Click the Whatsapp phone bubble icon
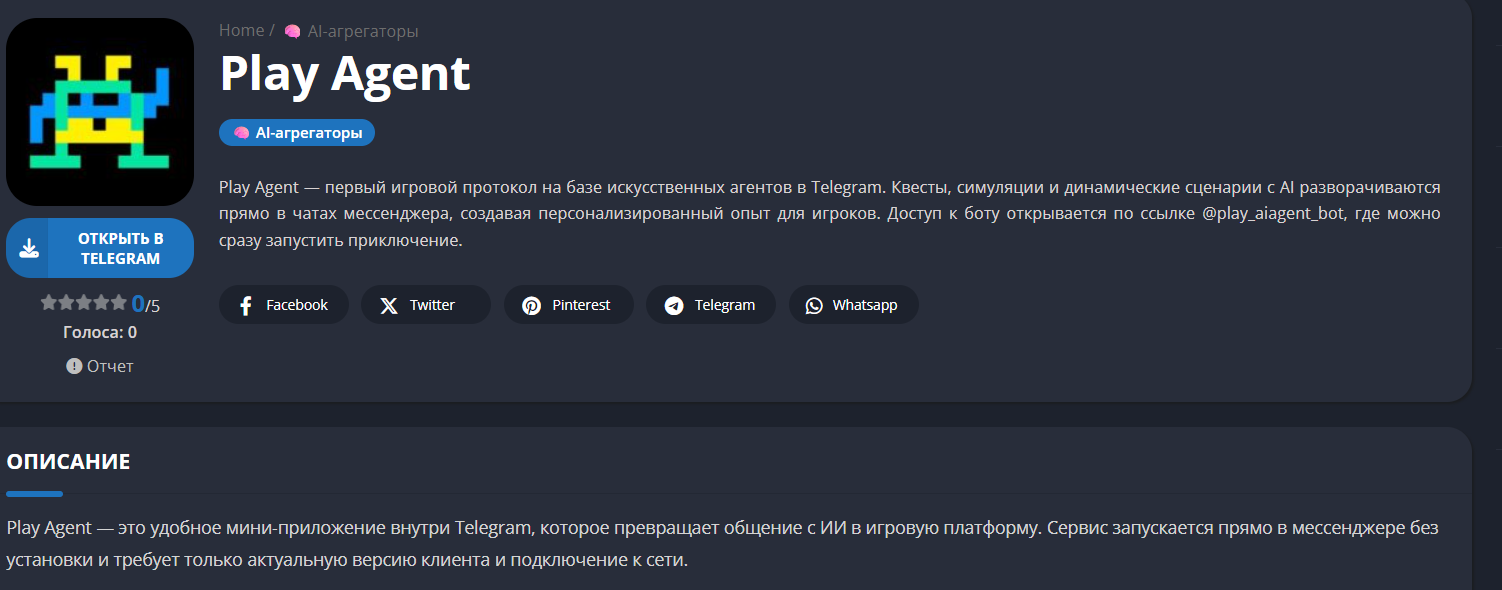 point(815,306)
